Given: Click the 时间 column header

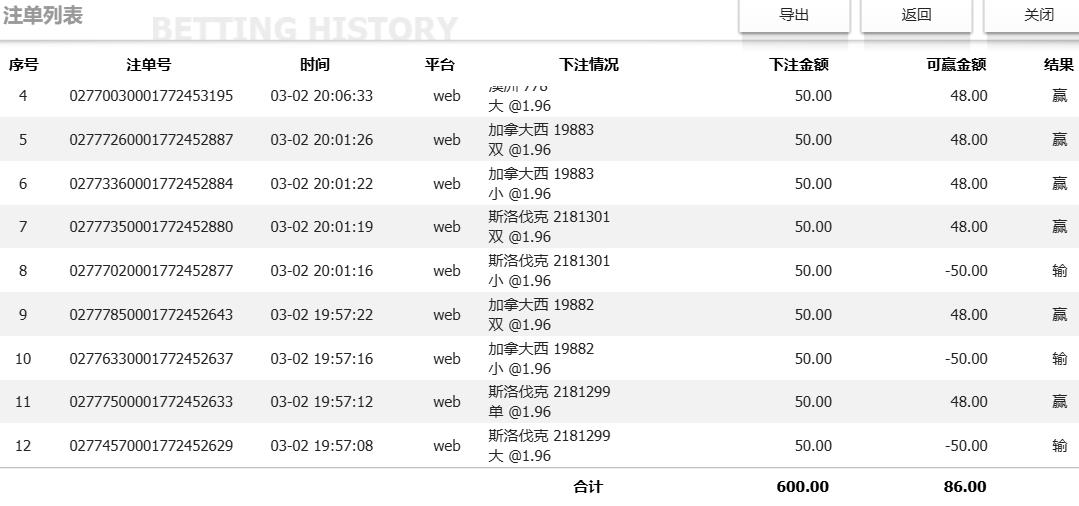Looking at the screenshot, I should click(x=314, y=65).
